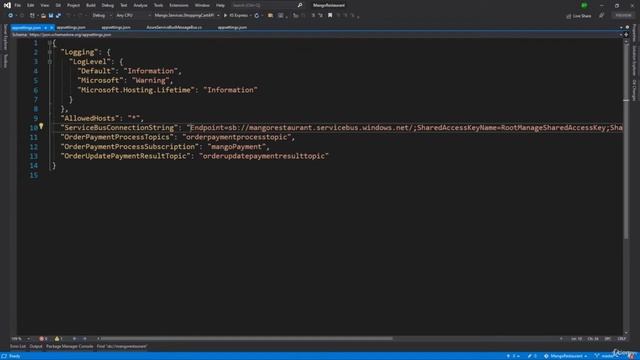Click the horizontal scrollbar thumb

click(x=247, y=338)
